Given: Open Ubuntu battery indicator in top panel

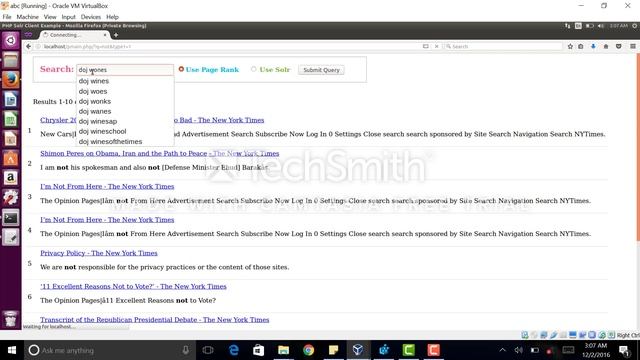Looking at the screenshot, I should (x=589, y=26).
